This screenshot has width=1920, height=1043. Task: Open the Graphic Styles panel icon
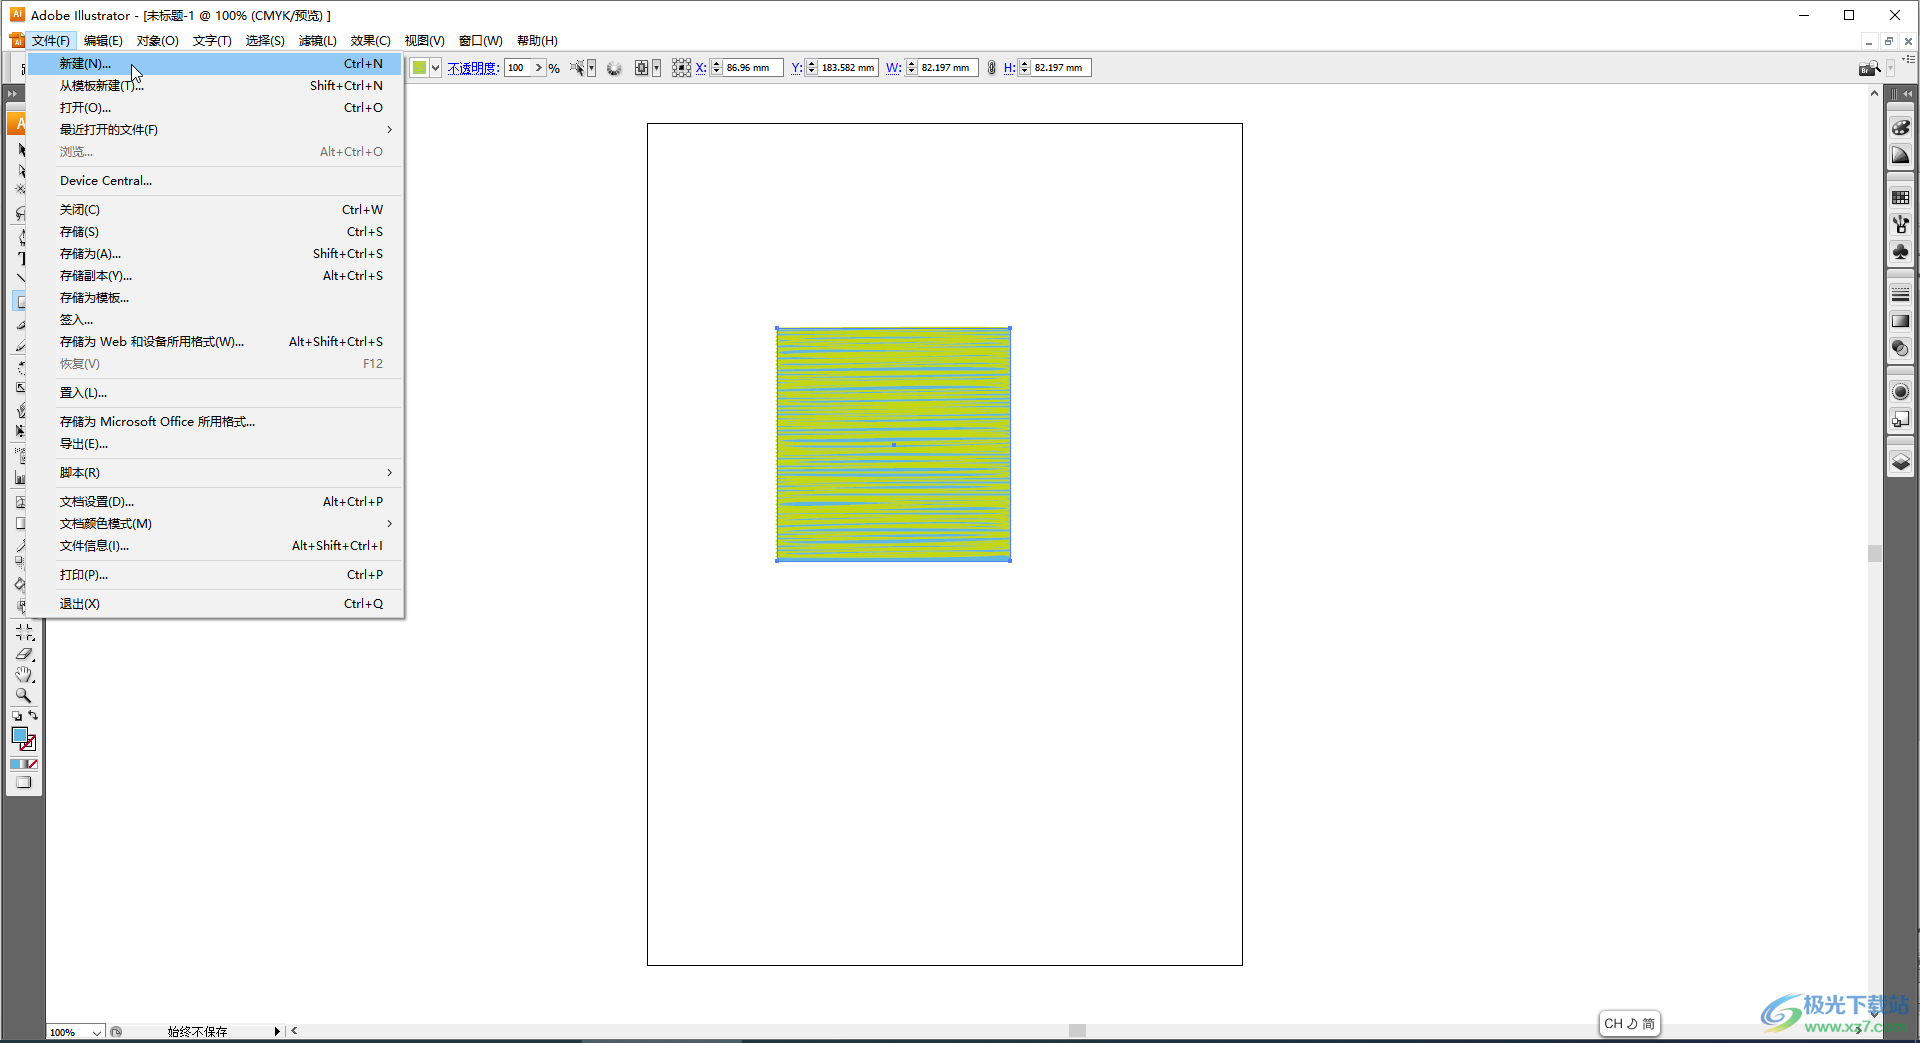pyautogui.click(x=1900, y=419)
